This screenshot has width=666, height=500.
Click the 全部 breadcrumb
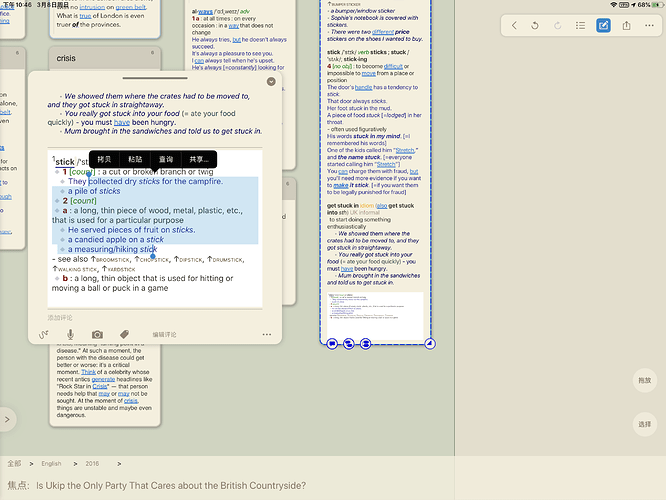point(14,463)
